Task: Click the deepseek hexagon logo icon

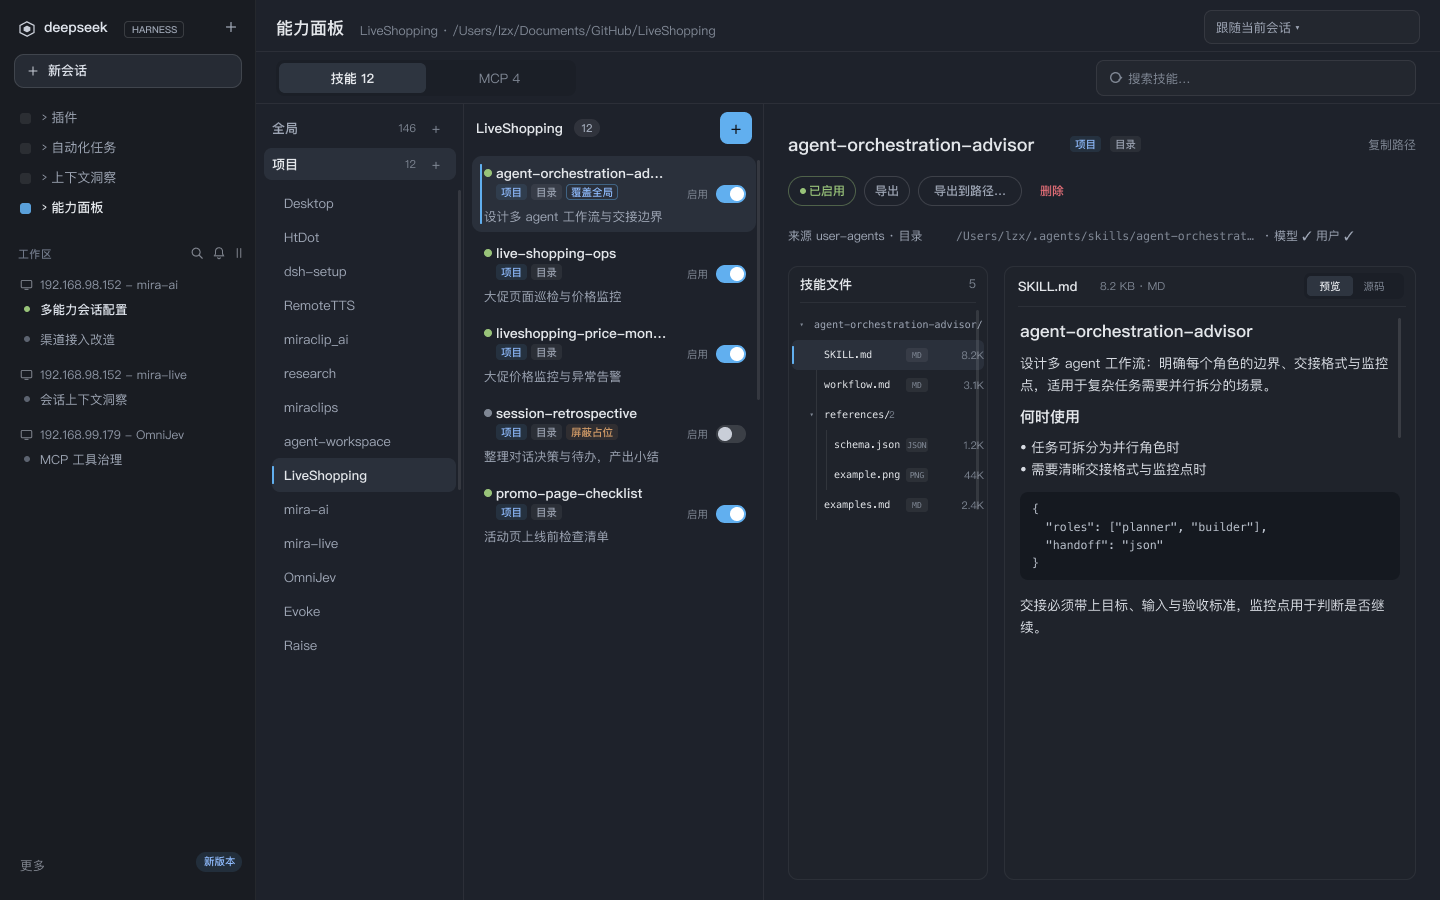Action: point(27,29)
